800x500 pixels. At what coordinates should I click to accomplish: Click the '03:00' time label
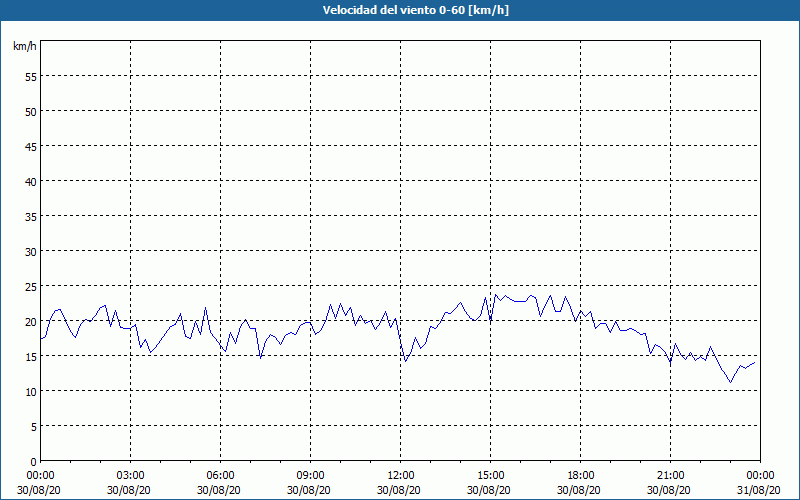pos(131,476)
